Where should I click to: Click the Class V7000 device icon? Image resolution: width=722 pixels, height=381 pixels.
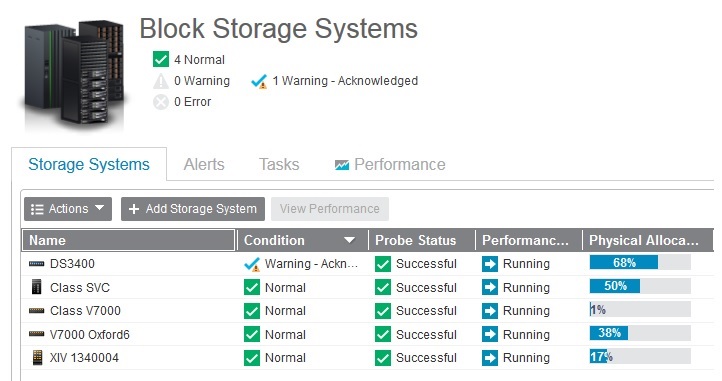(x=36, y=311)
